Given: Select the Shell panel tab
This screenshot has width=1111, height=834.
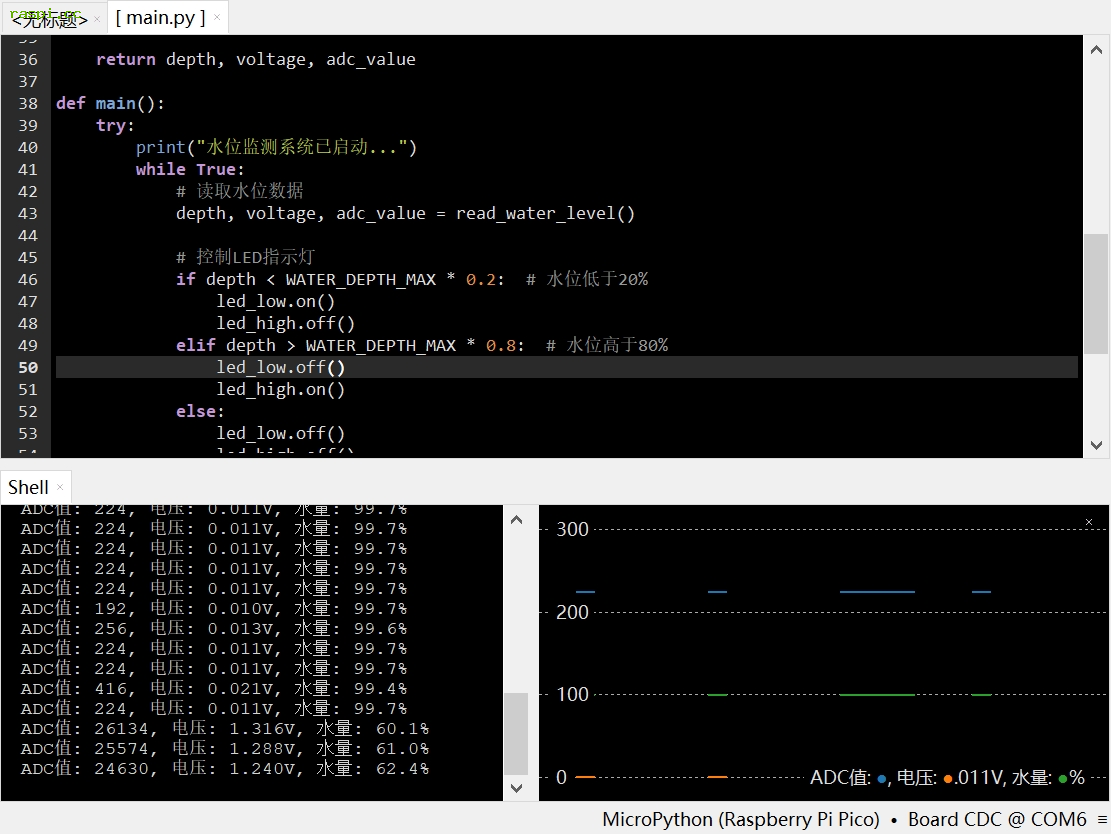Looking at the screenshot, I should [28, 487].
